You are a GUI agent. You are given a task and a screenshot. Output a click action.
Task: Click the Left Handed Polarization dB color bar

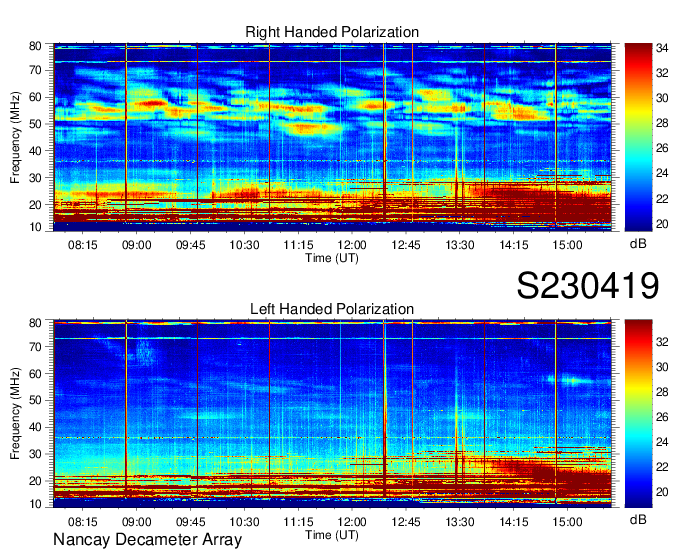click(638, 414)
